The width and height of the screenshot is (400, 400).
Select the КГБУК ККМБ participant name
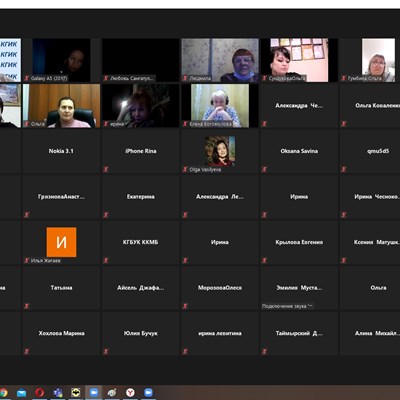click(x=140, y=242)
